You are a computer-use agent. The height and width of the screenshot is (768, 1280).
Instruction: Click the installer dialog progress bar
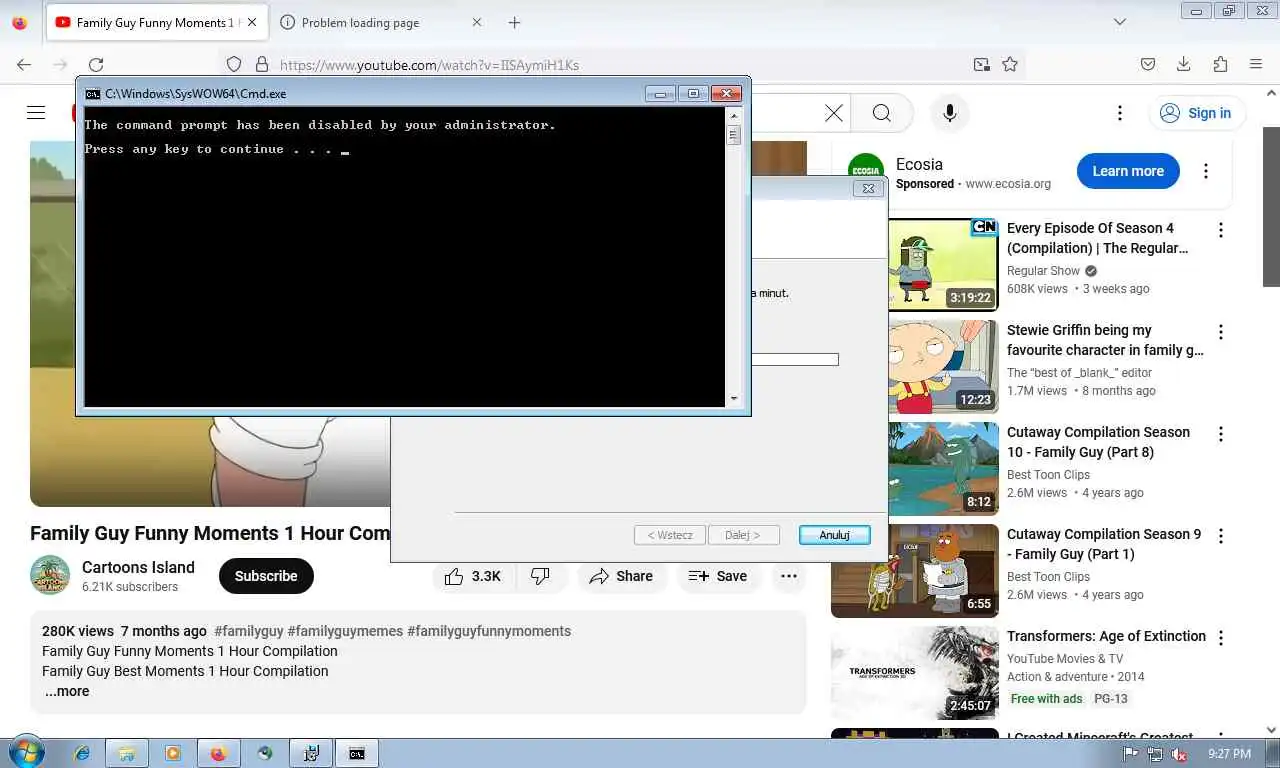click(x=795, y=359)
